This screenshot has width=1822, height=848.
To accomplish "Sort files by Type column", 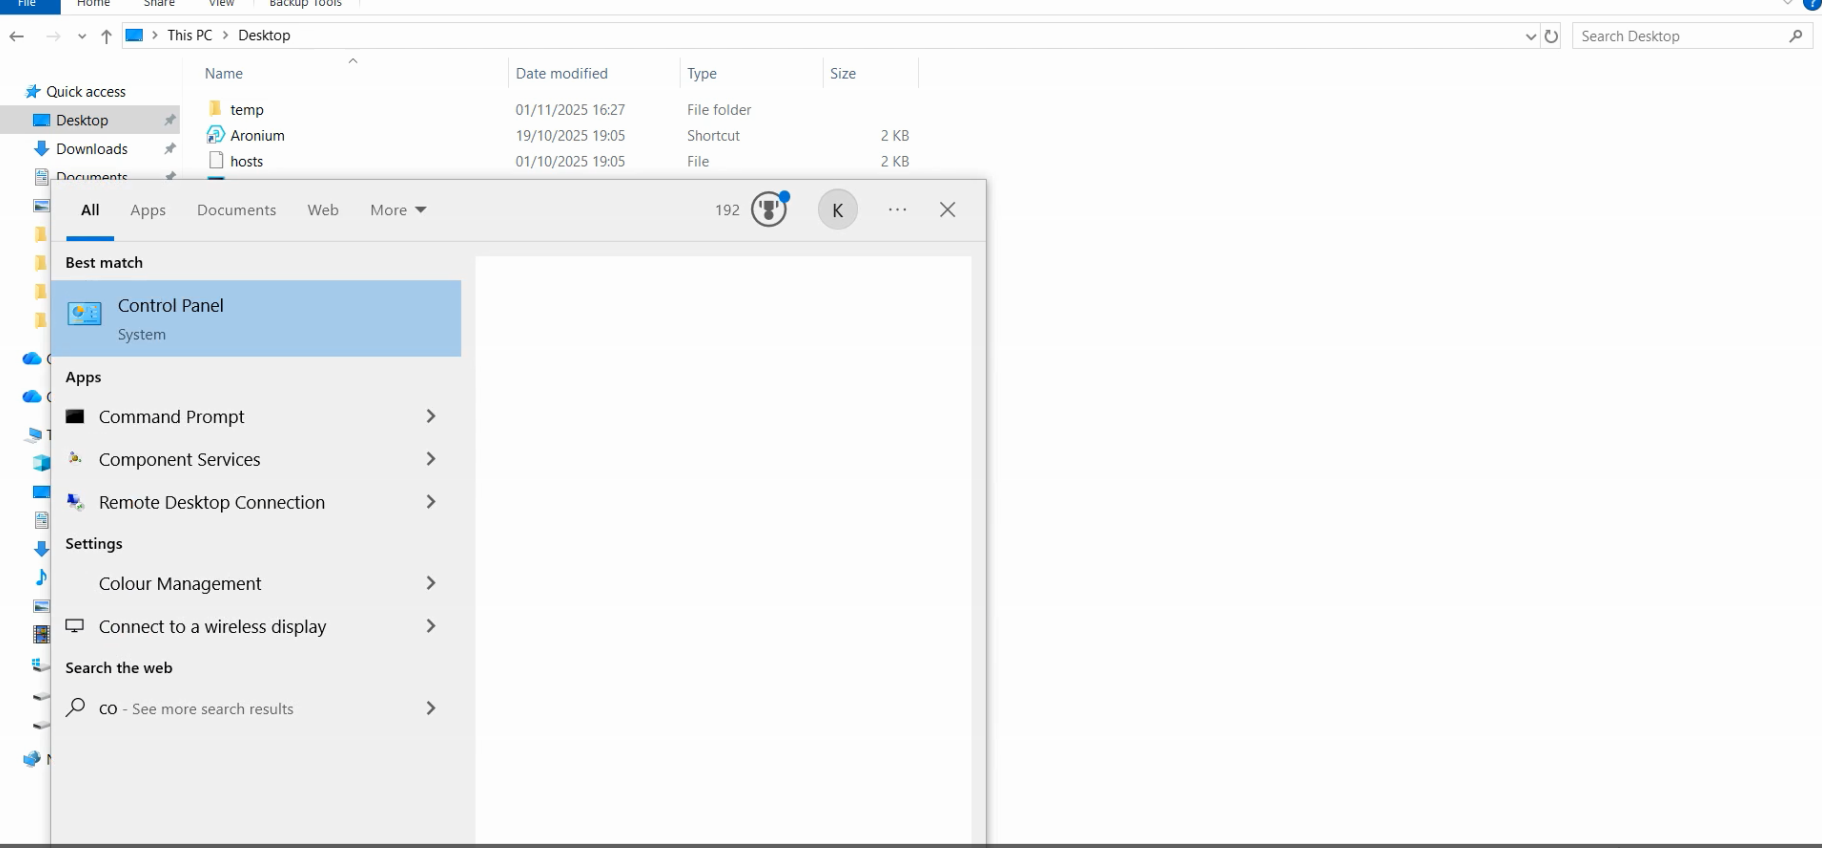I will click(702, 74).
